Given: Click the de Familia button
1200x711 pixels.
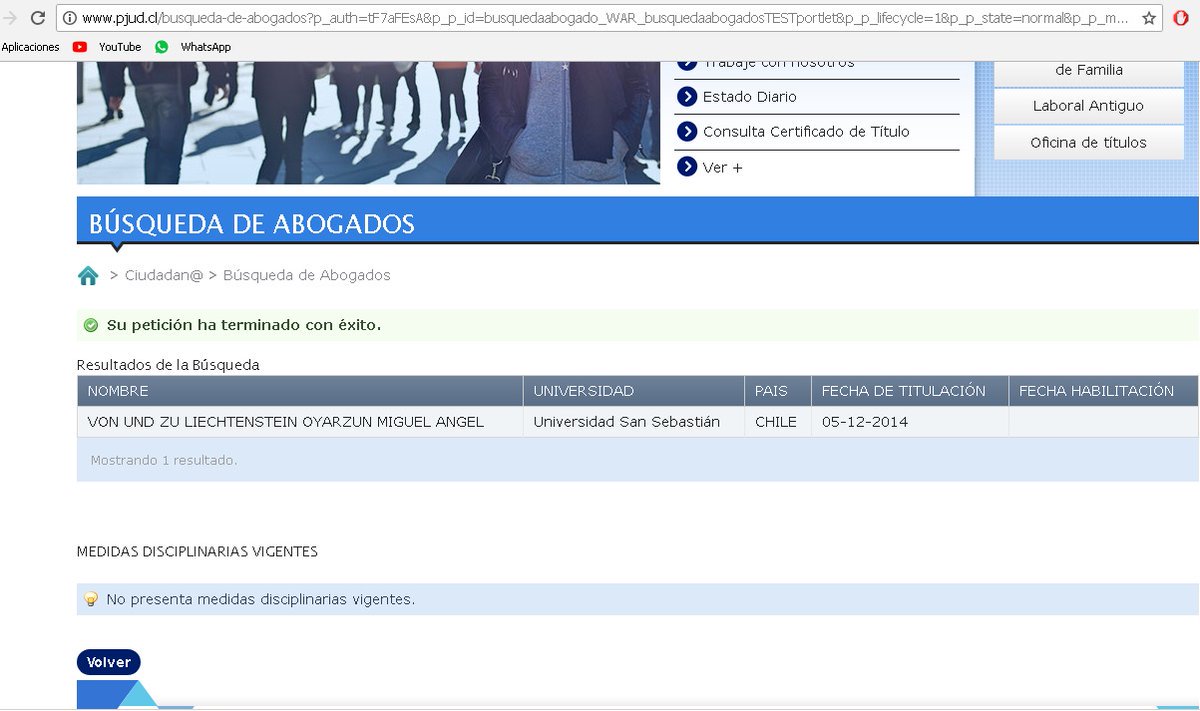Looking at the screenshot, I should click(1088, 72).
